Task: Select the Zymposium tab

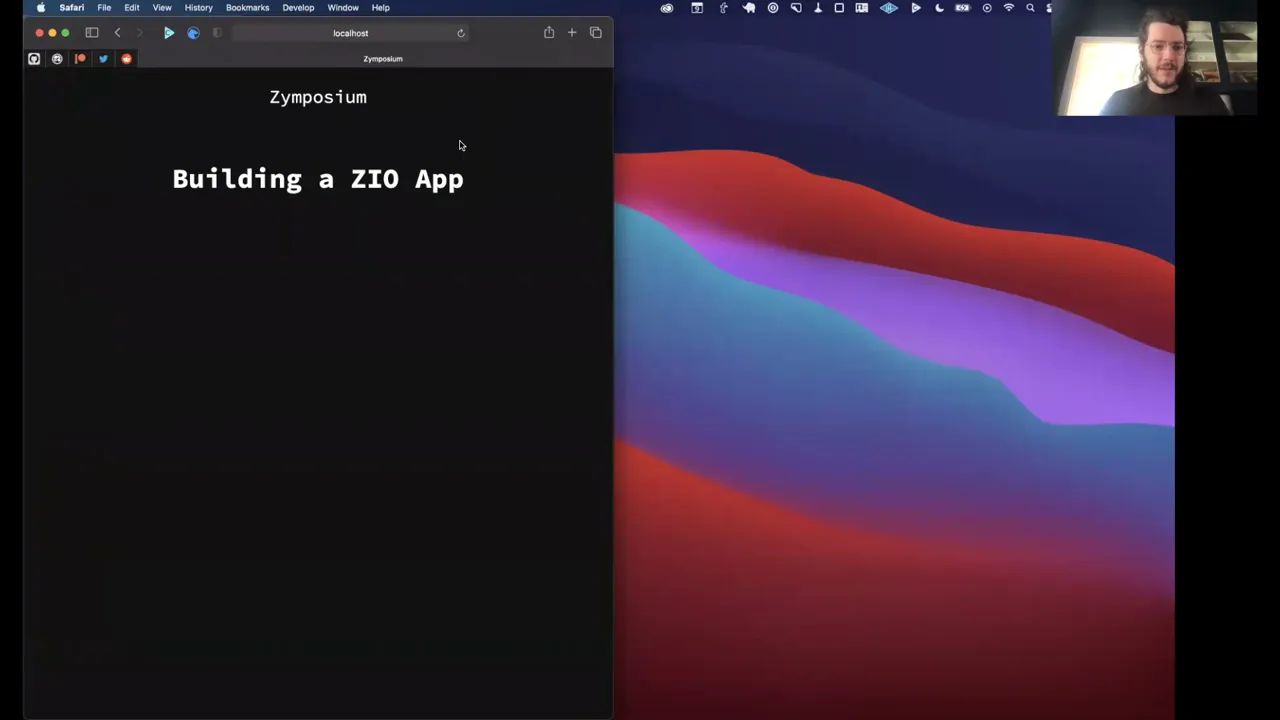Action: click(383, 59)
